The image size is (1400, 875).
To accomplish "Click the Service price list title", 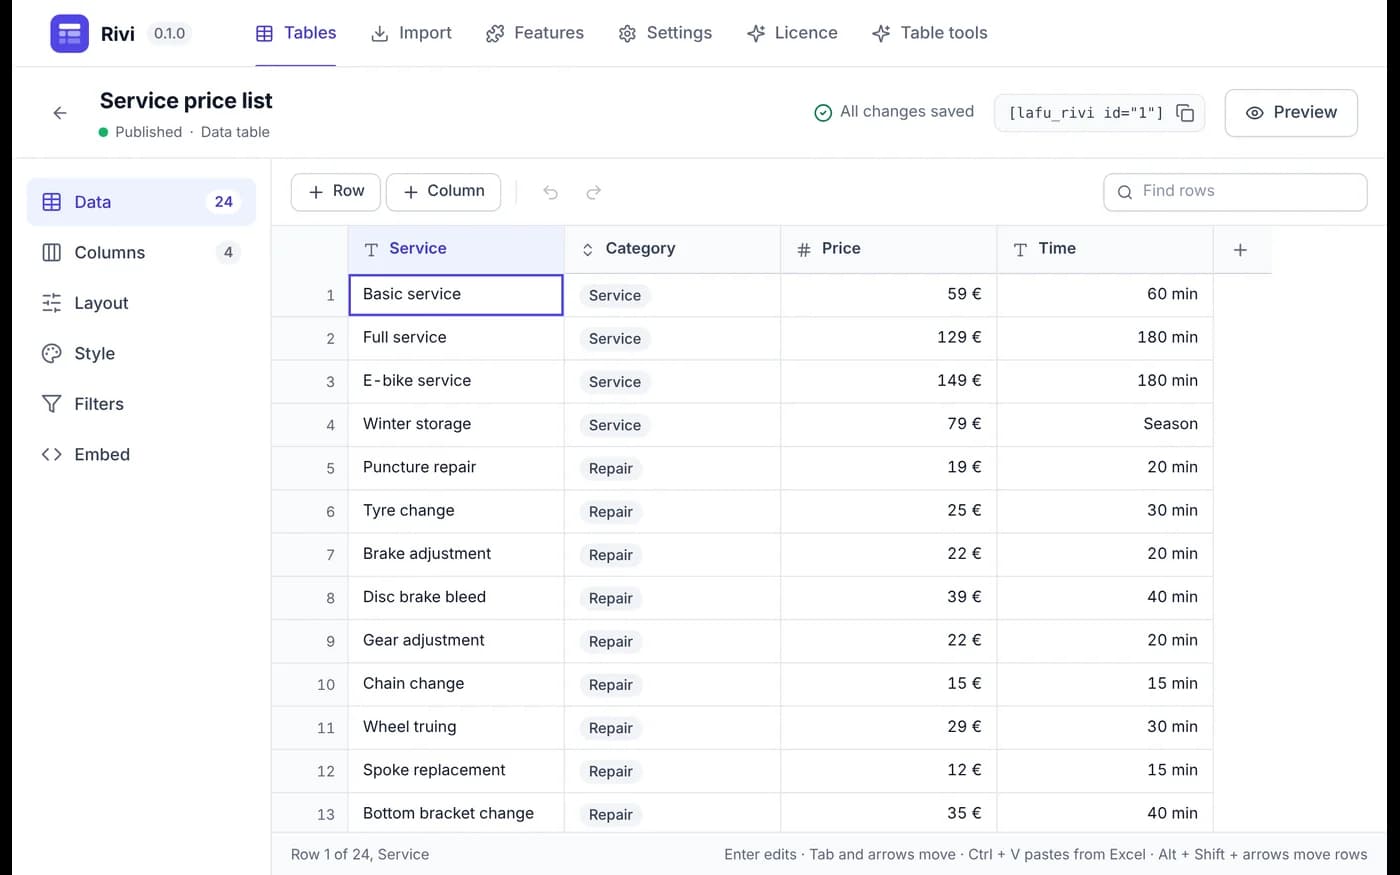I will pyautogui.click(x=186, y=101).
